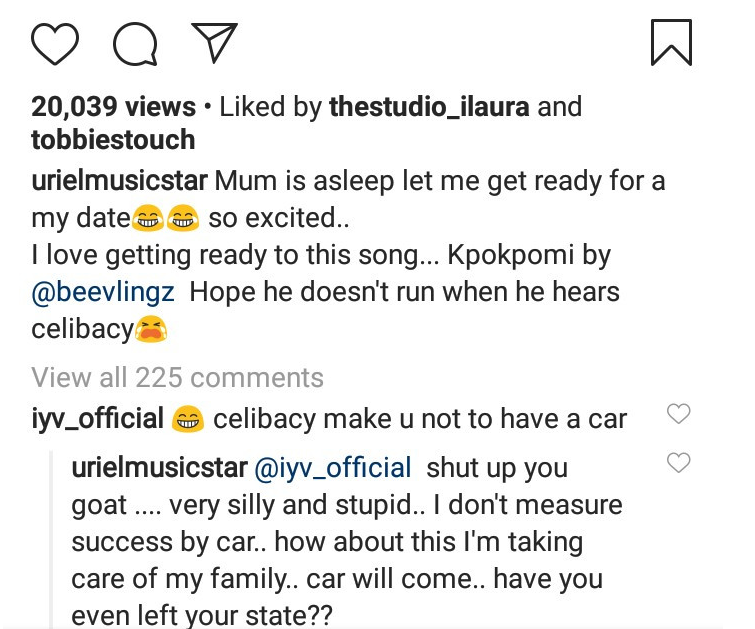Open comments via the speech bubble icon
This screenshot has width=755, height=629.
tap(134, 44)
